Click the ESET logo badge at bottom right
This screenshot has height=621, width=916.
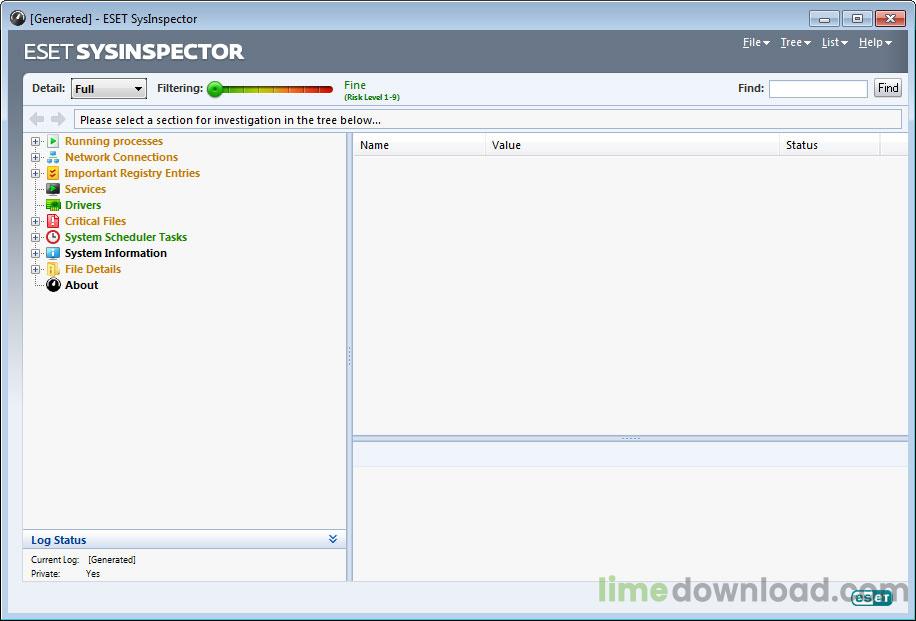click(x=872, y=598)
